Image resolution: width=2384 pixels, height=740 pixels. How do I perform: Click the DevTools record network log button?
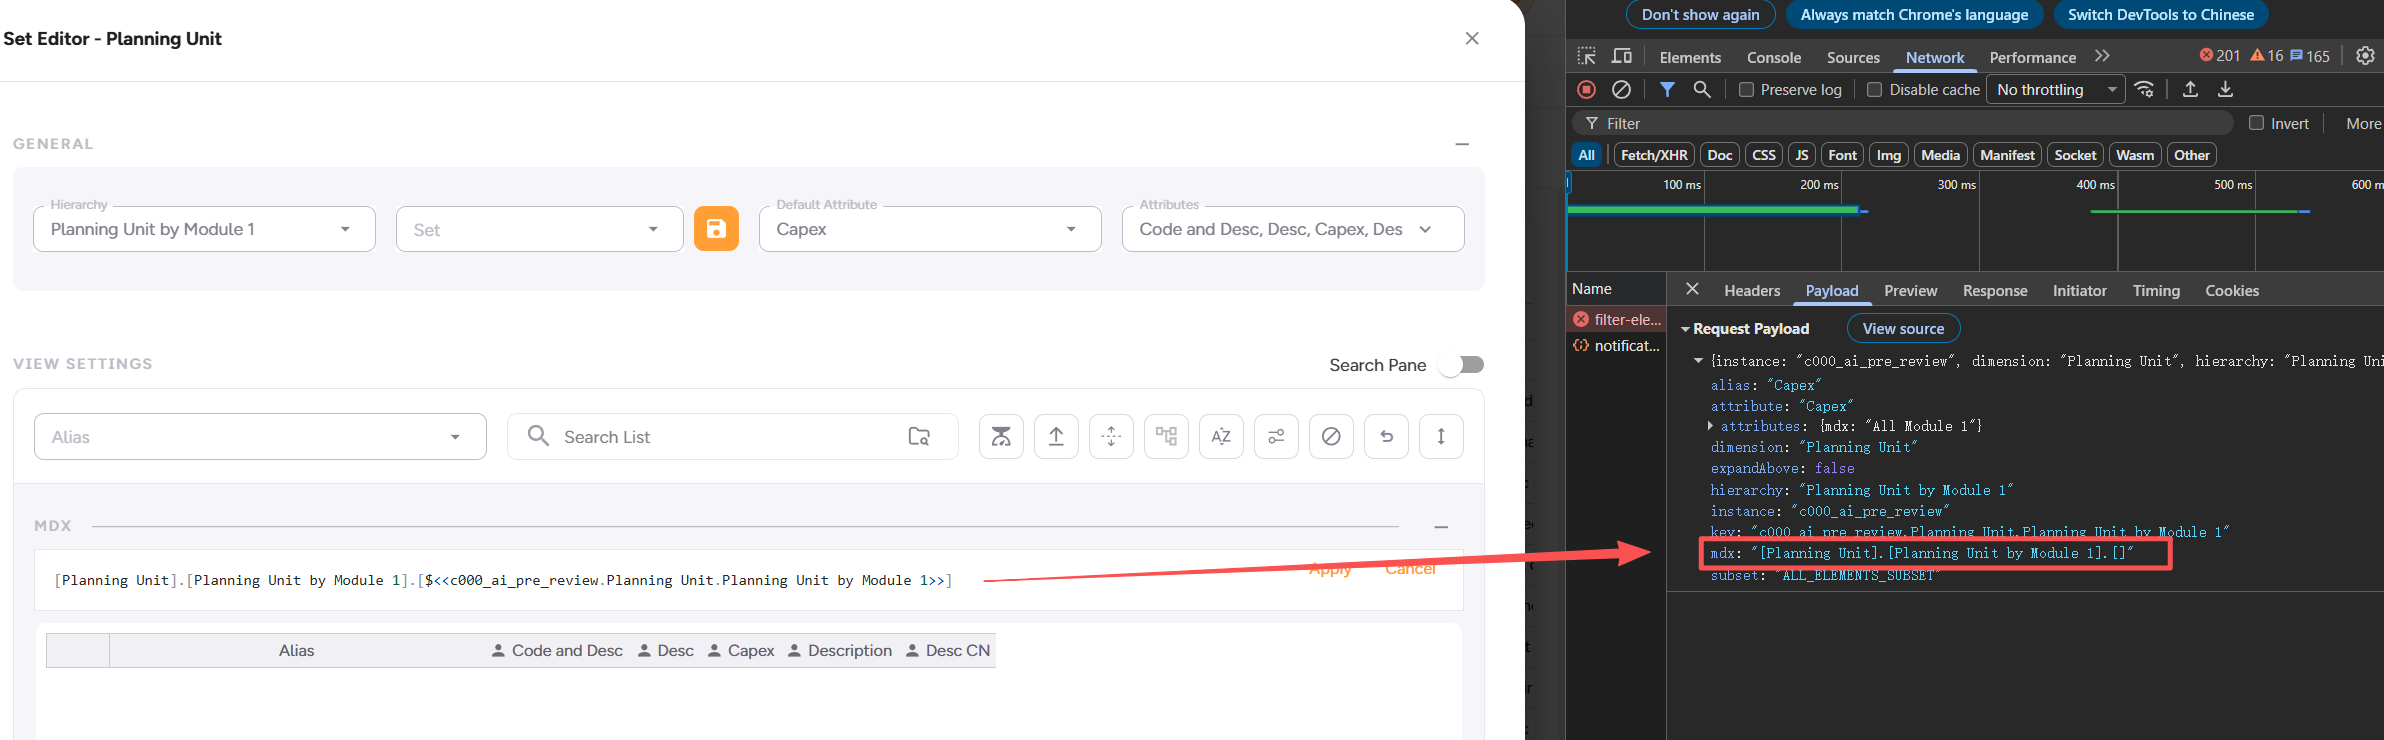[x=1586, y=90]
